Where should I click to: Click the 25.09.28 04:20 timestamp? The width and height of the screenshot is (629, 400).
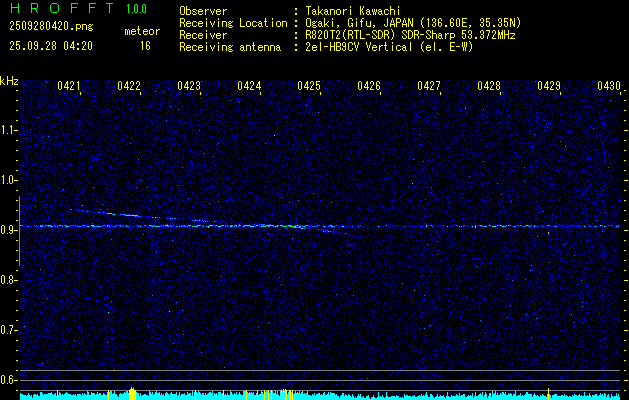point(51,46)
